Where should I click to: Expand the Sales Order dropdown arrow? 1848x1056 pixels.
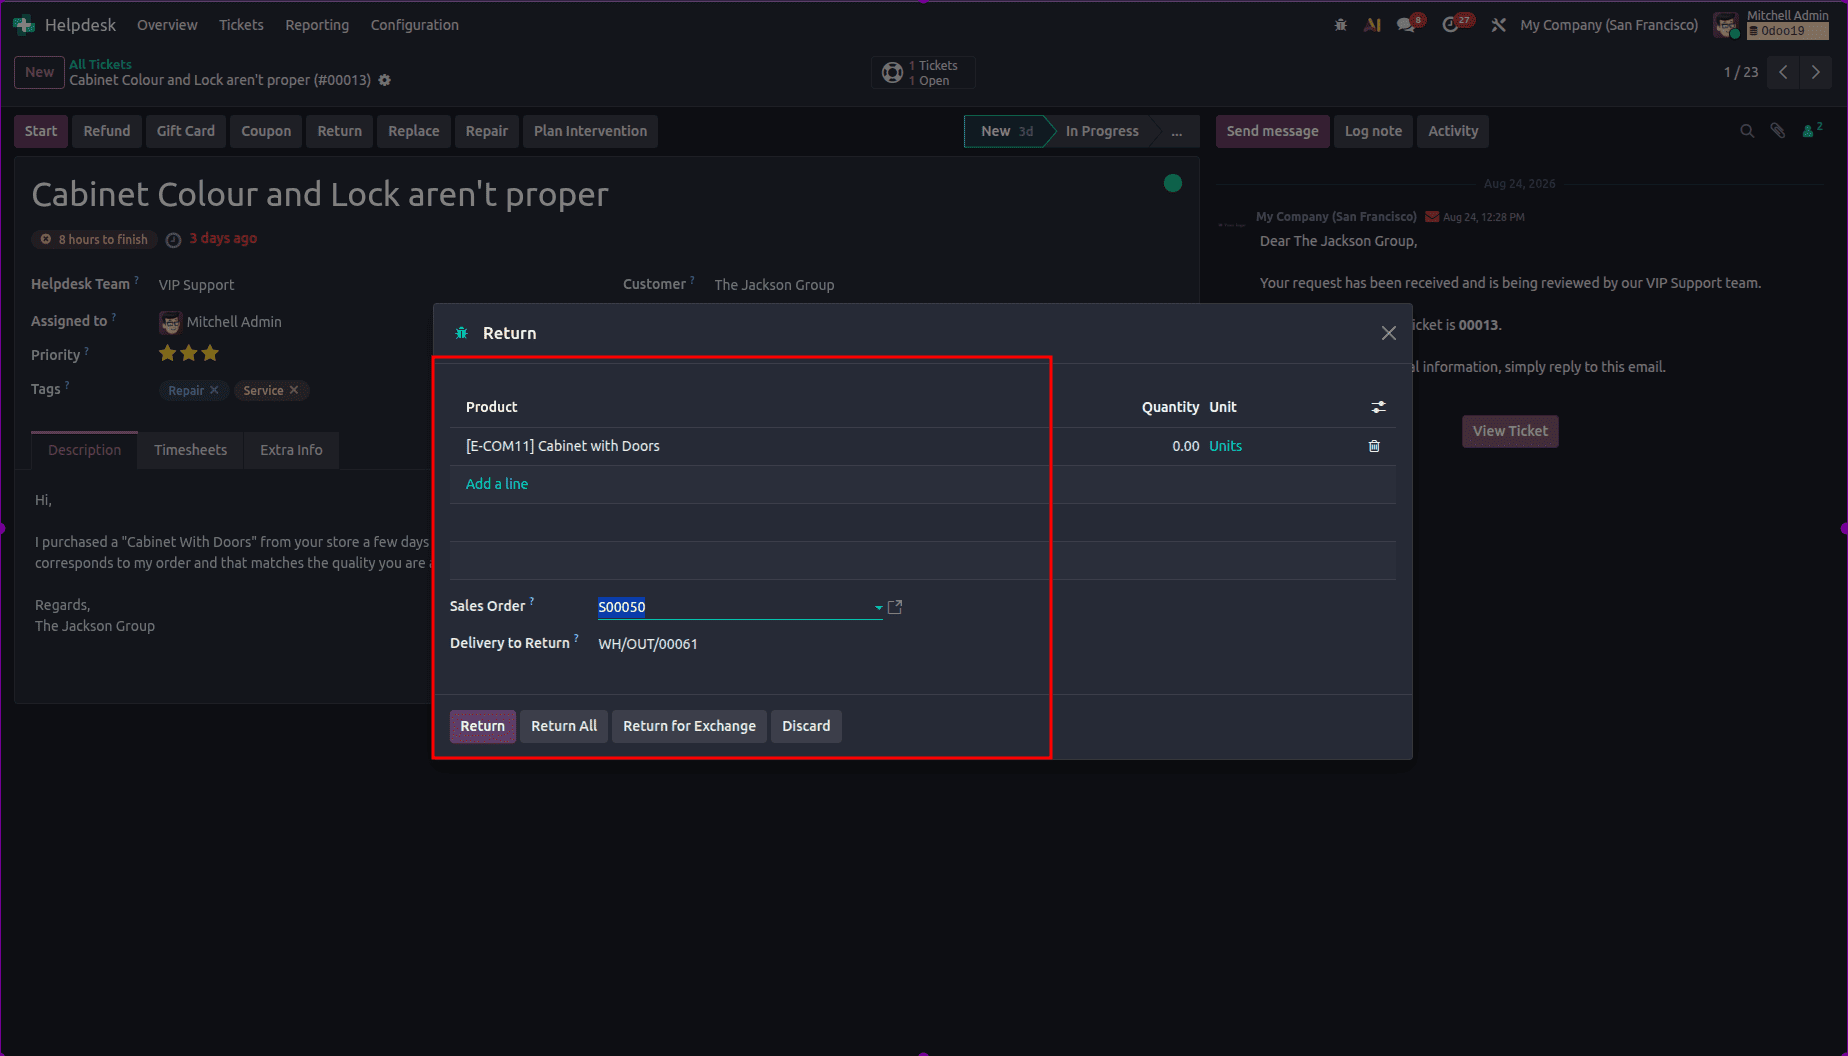pos(878,607)
